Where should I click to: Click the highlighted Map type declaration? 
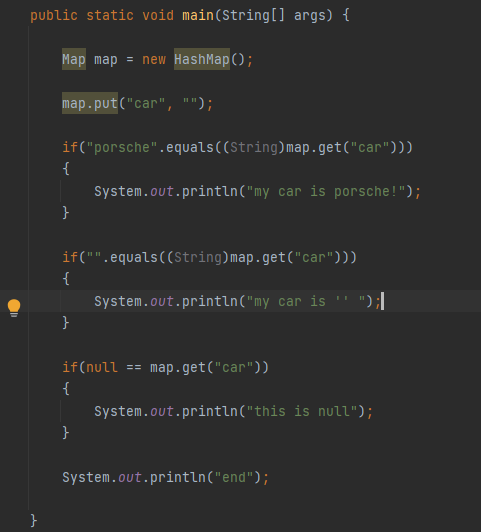coord(74,59)
